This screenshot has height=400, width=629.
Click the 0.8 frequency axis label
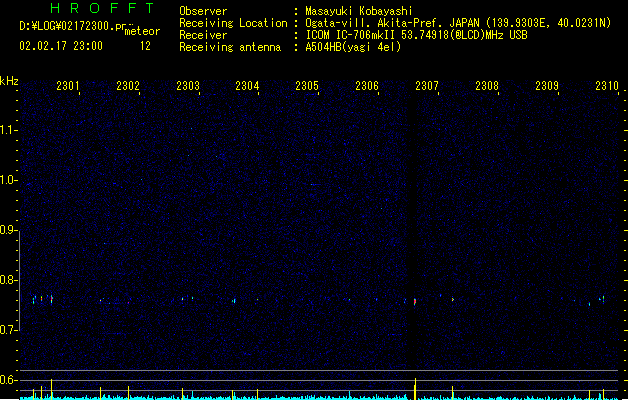pyautogui.click(x=8, y=280)
